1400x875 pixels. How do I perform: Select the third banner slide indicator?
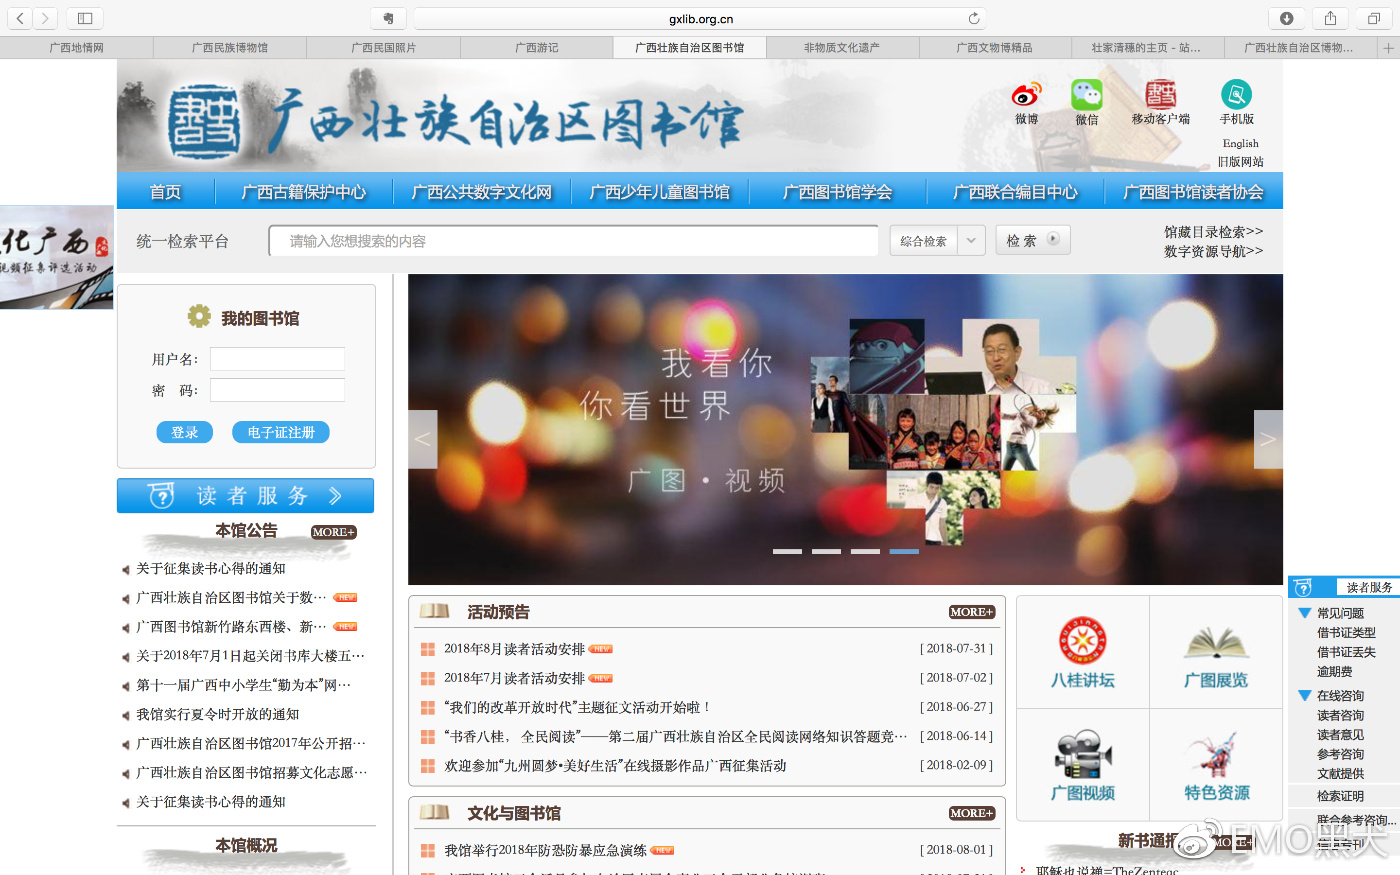[x=865, y=551]
